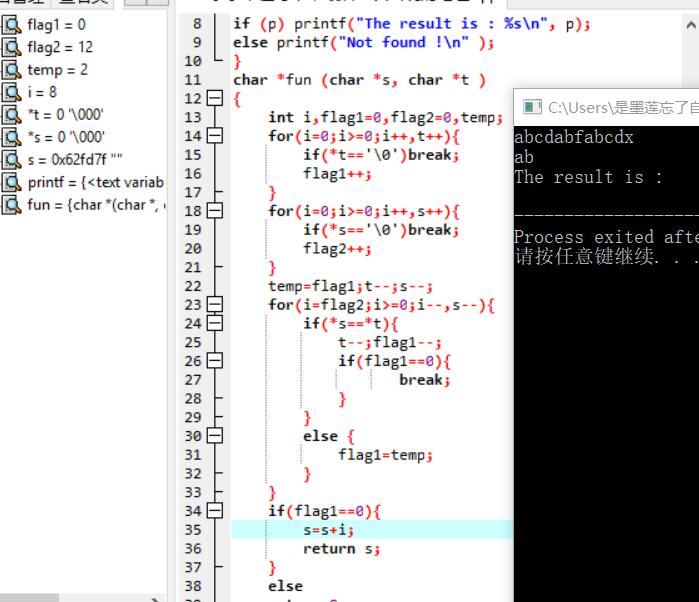The image size is (699, 602).
Task: Select the fun = {char *(char * watch entry
Action: coord(96,205)
